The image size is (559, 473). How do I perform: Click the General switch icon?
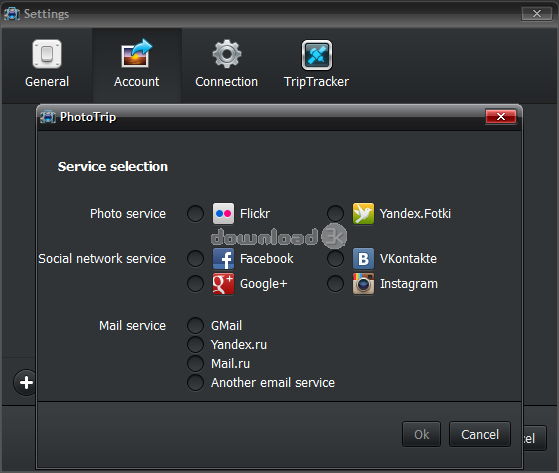47,54
